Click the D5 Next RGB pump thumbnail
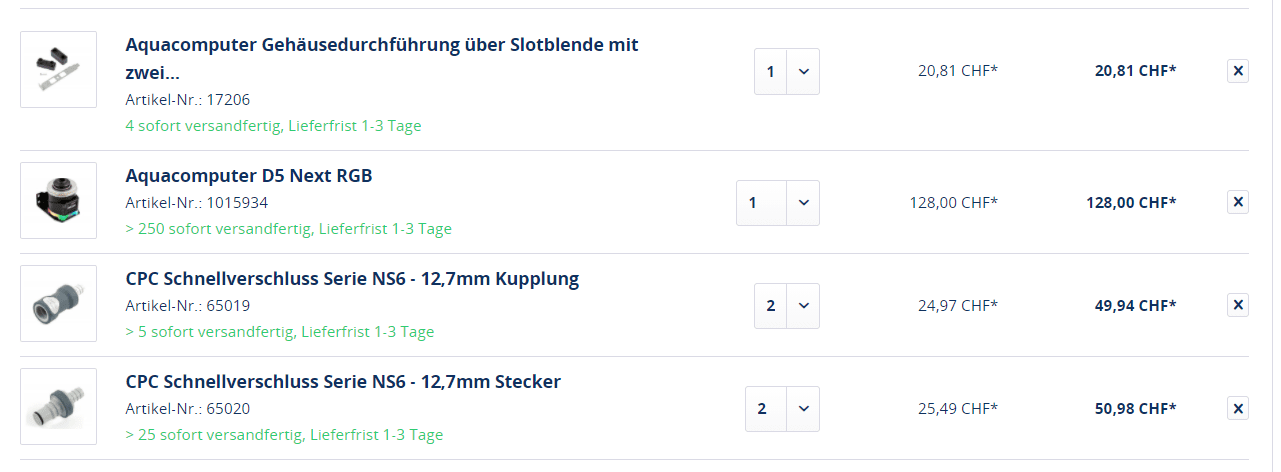Viewport: 1281px width, 472px height. click(58, 201)
